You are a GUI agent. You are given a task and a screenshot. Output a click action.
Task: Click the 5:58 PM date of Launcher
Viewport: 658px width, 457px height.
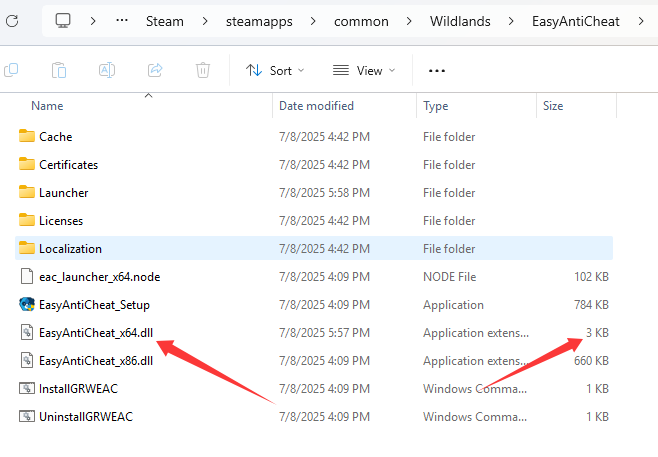click(x=324, y=193)
